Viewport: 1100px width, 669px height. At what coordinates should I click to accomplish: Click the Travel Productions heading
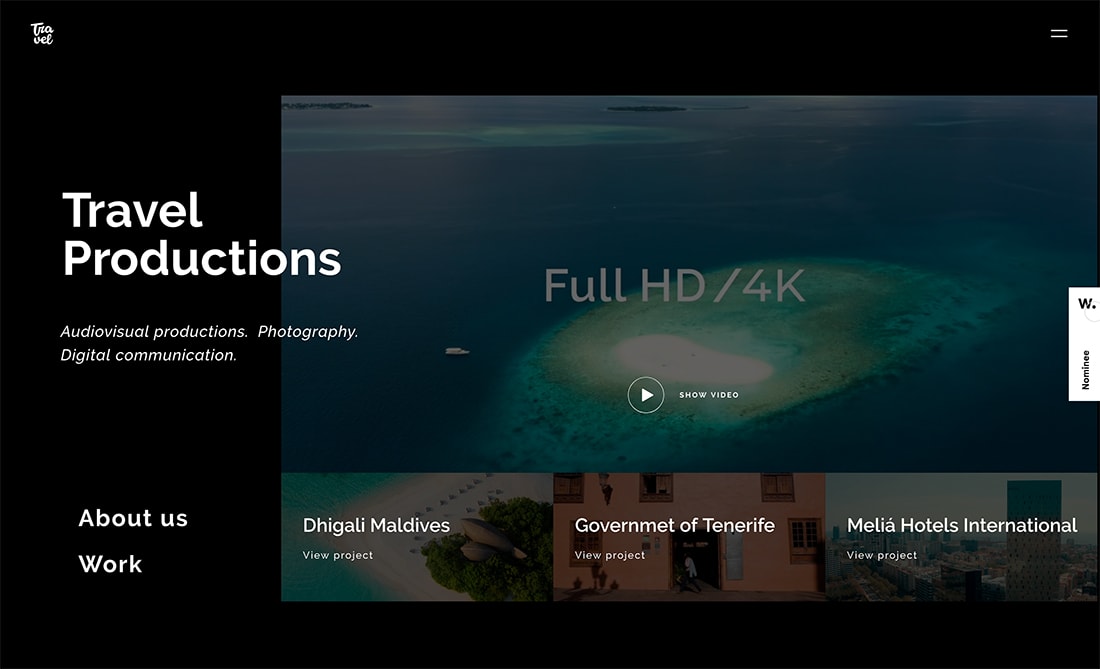pos(202,235)
